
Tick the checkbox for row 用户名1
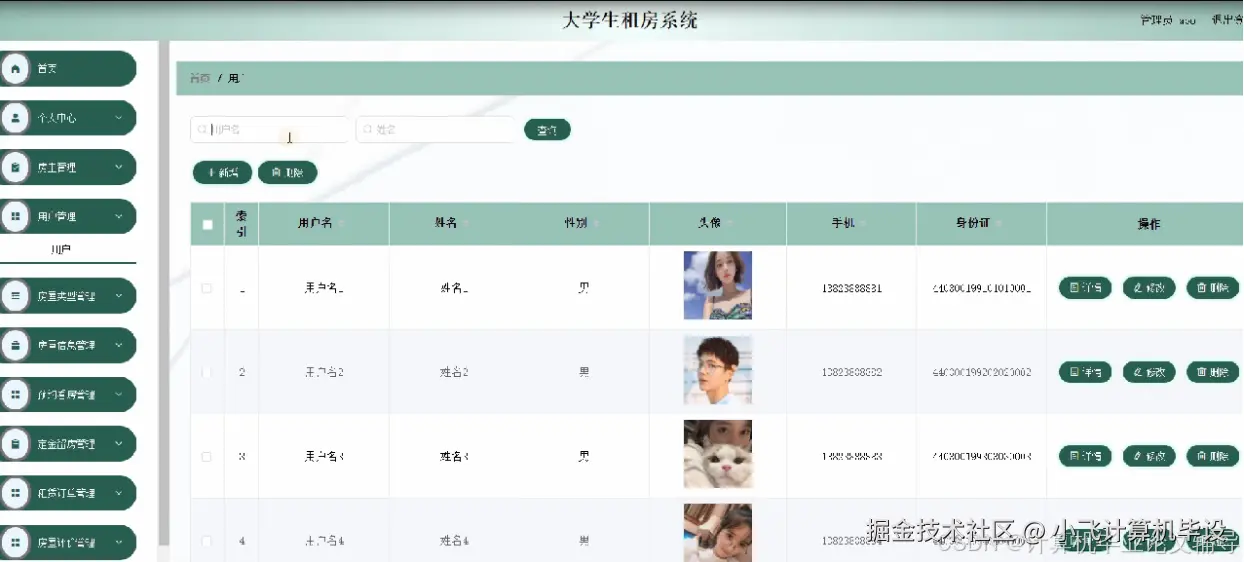207,288
